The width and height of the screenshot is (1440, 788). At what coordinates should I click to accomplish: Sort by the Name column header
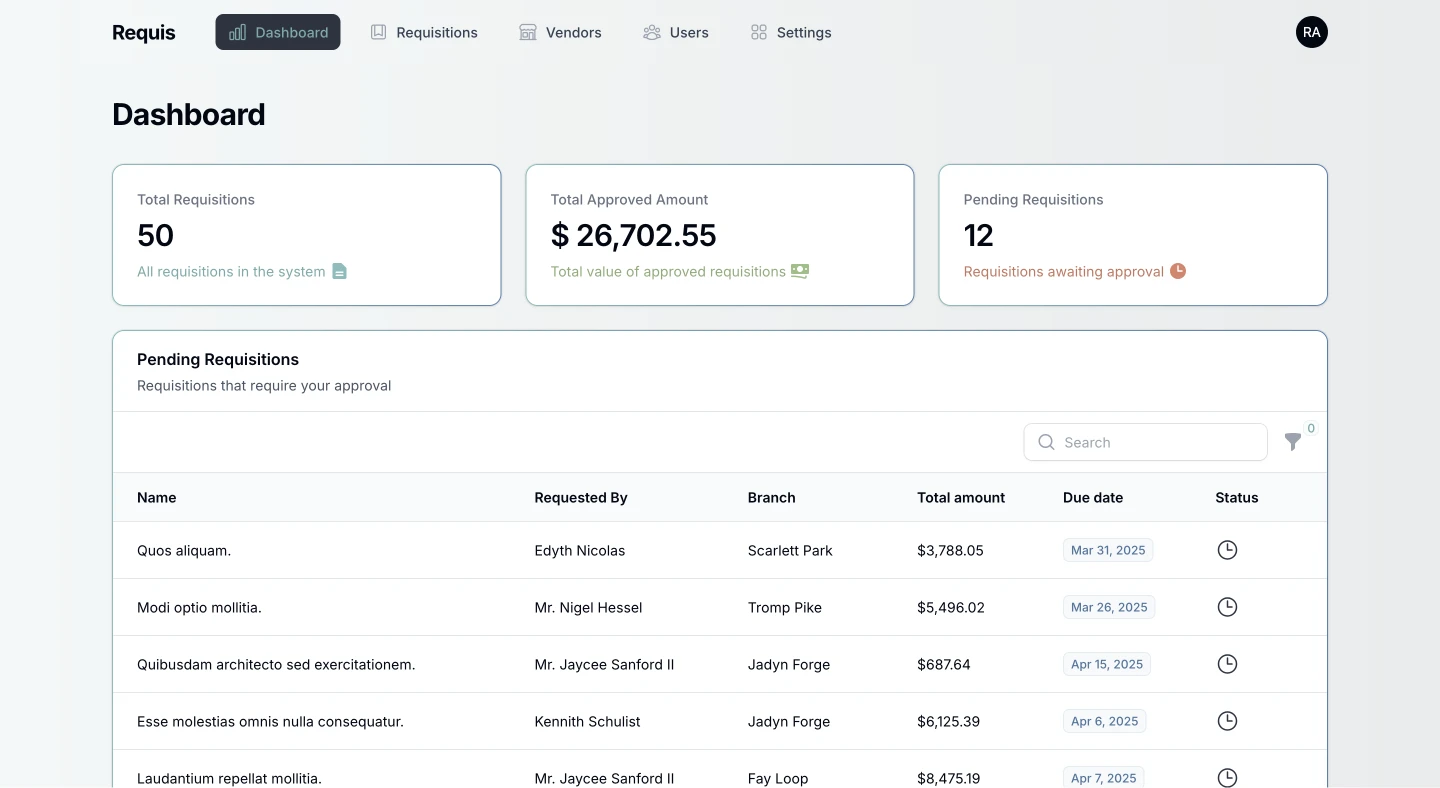[x=157, y=497]
